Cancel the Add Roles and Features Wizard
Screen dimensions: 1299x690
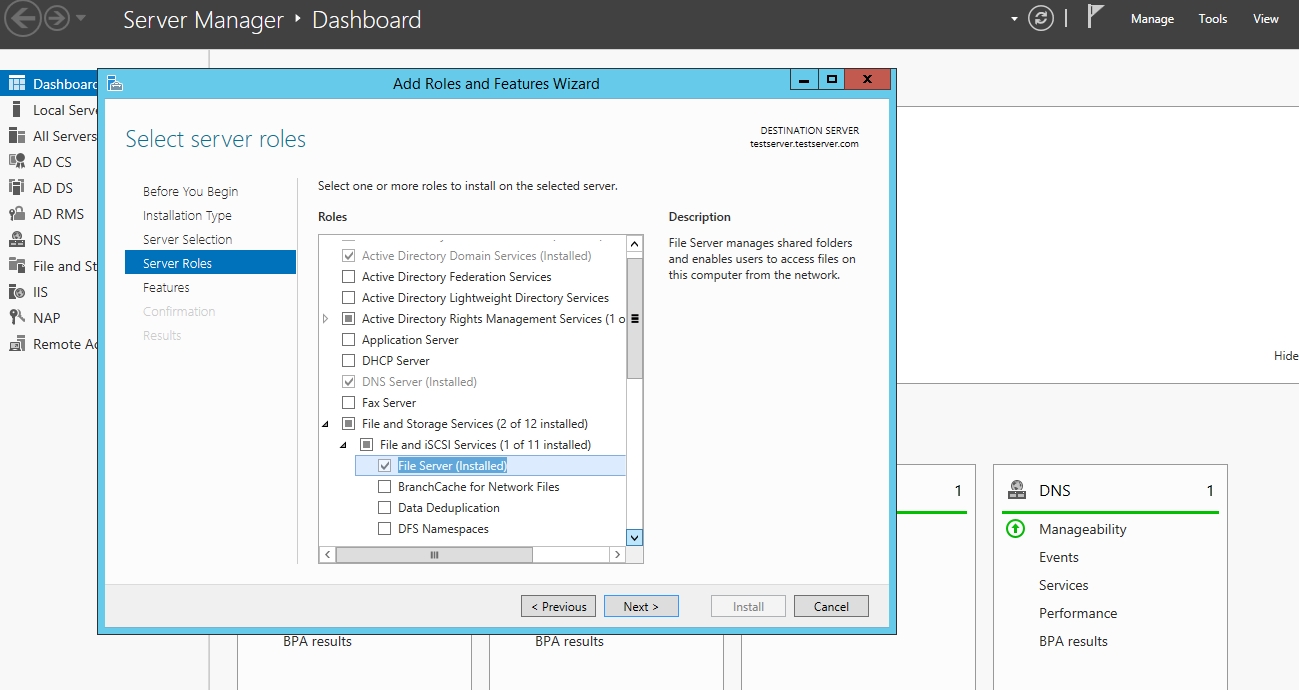[831, 606]
